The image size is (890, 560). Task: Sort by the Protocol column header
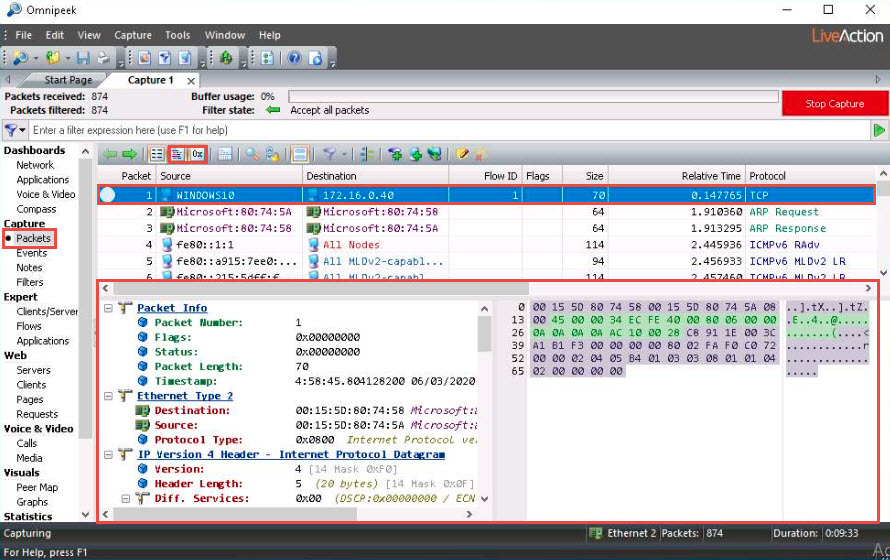[809, 176]
